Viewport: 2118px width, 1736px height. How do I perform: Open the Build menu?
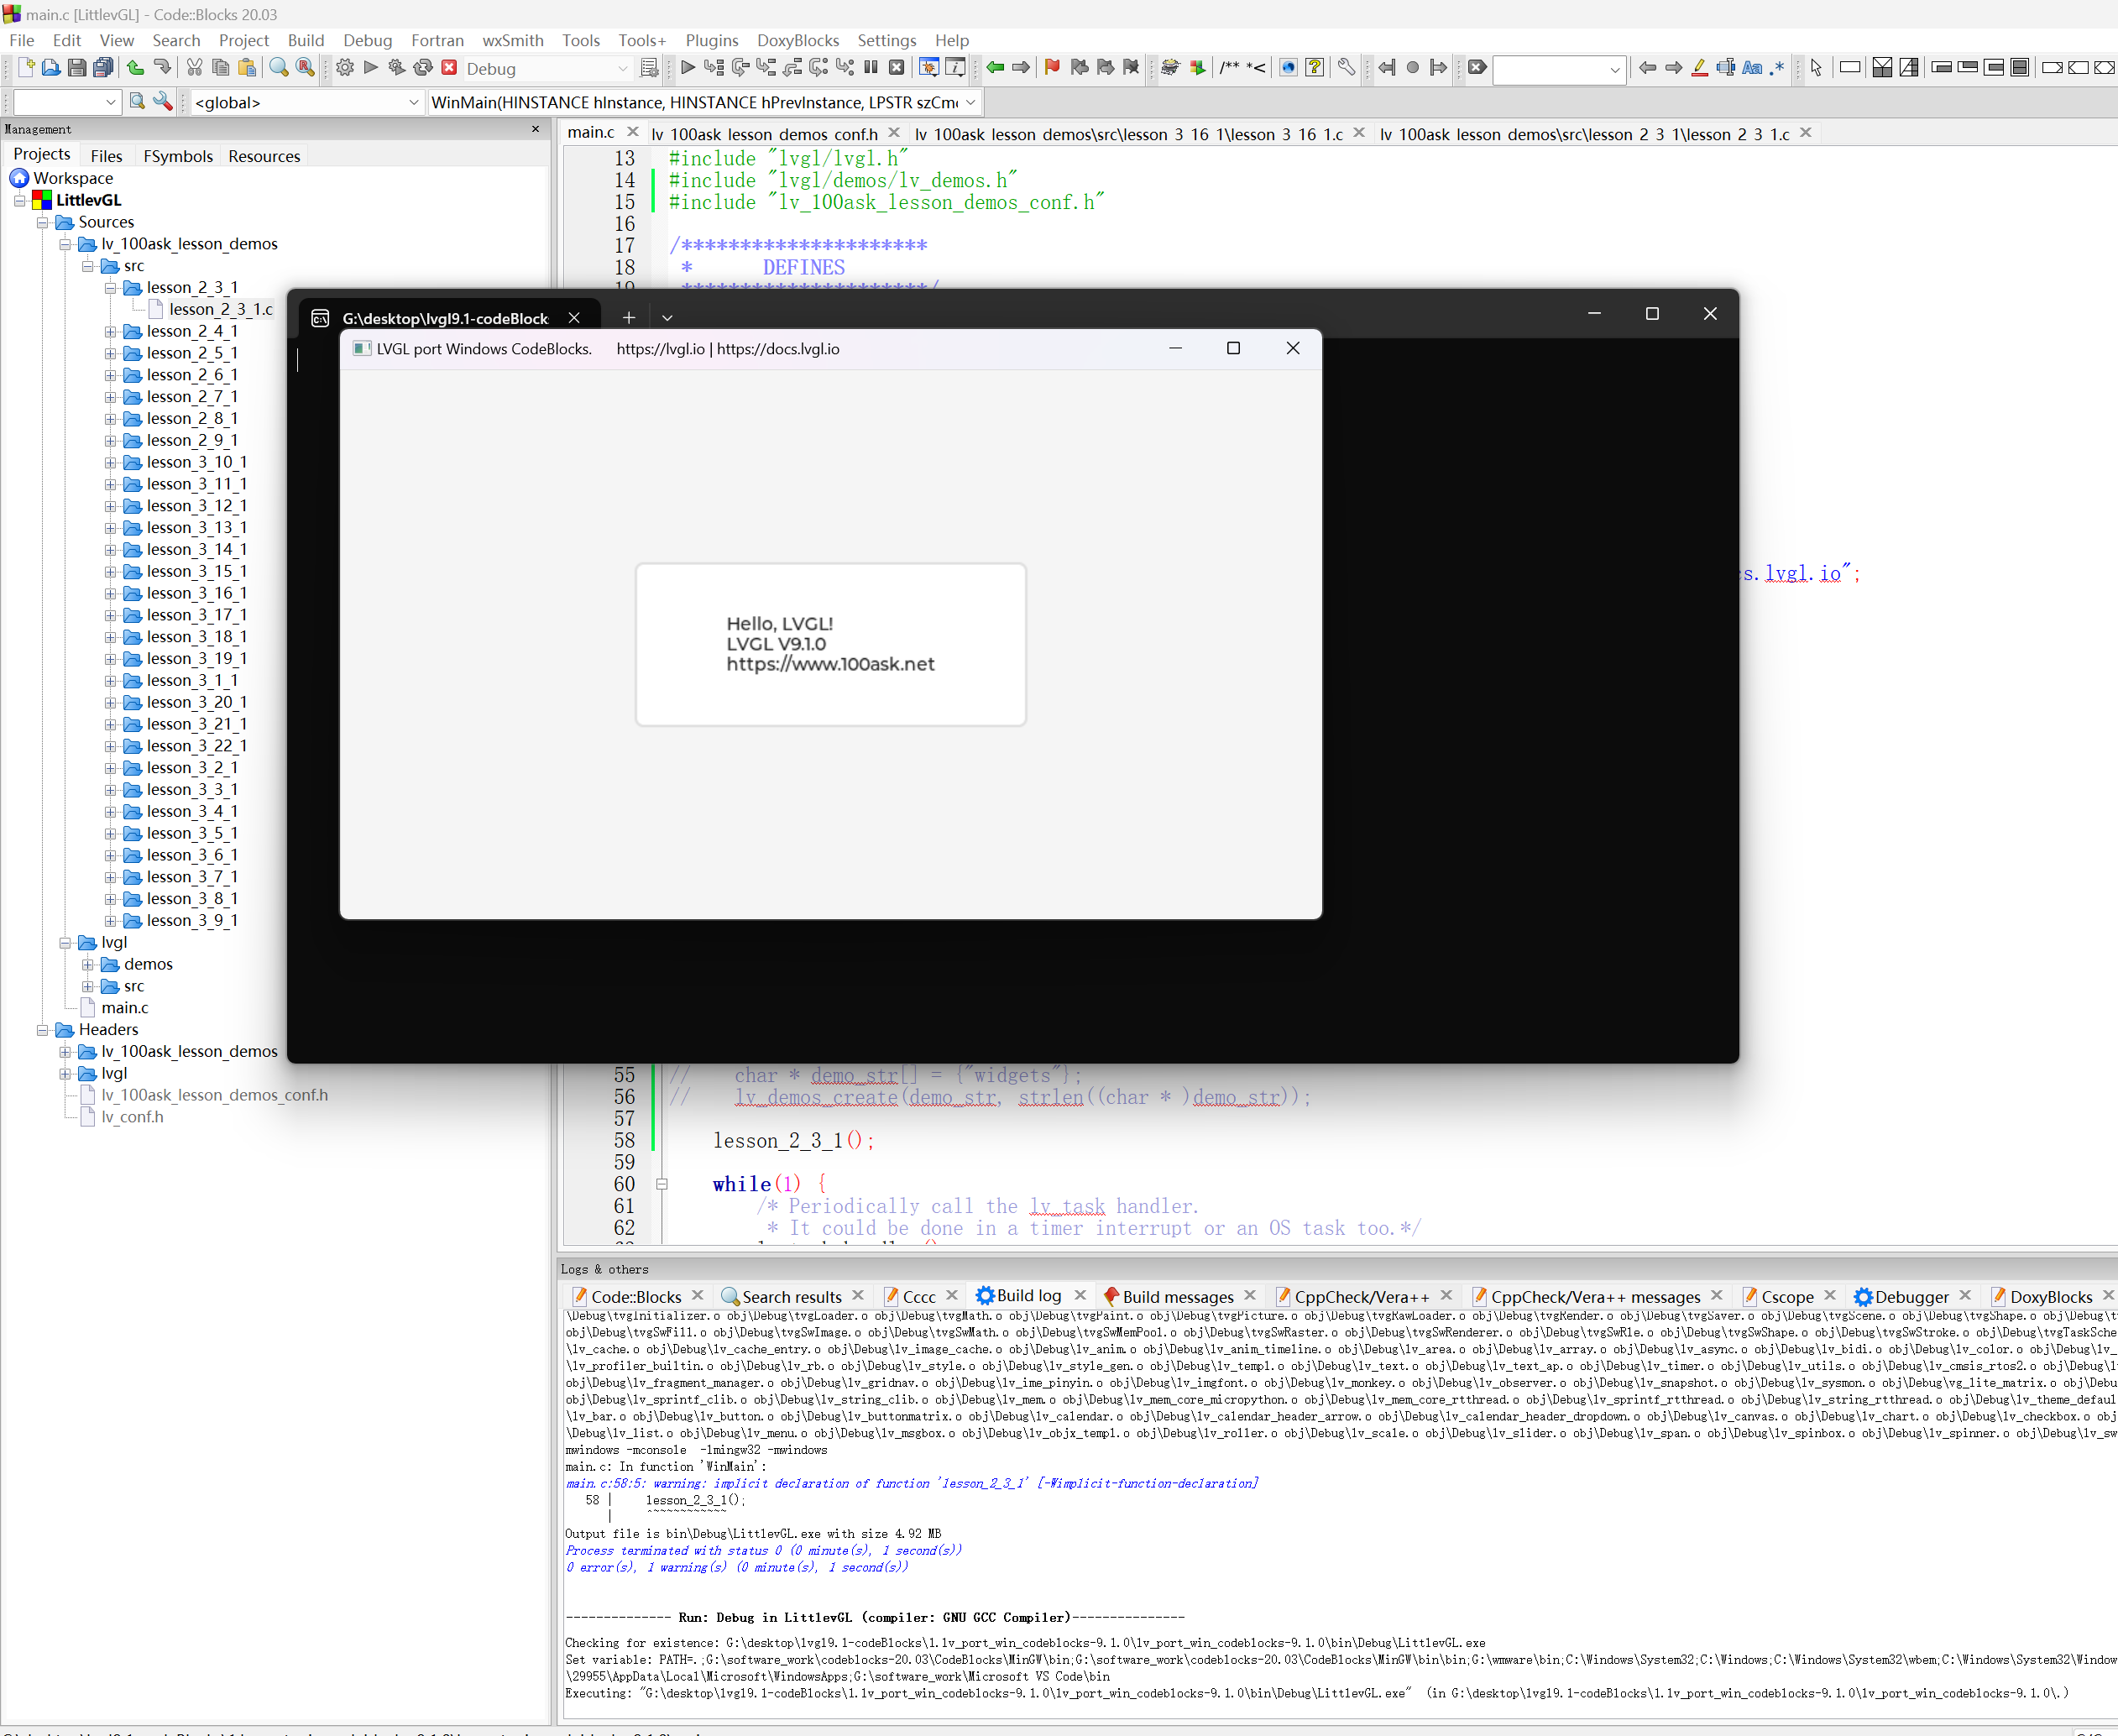tap(306, 40)
